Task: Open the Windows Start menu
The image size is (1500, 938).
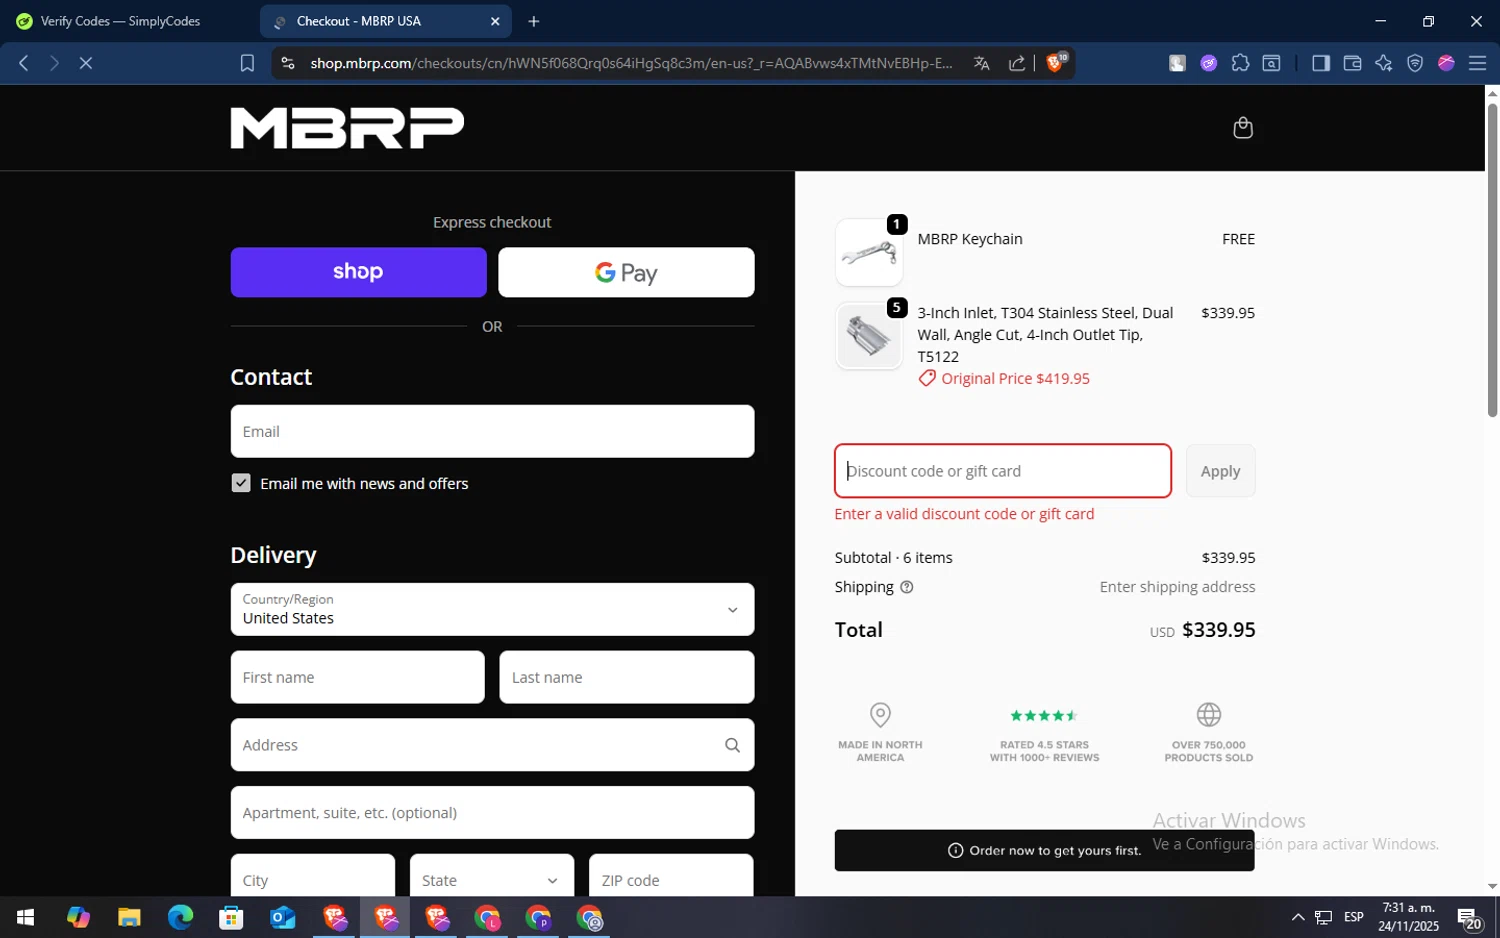Action: 26,917
